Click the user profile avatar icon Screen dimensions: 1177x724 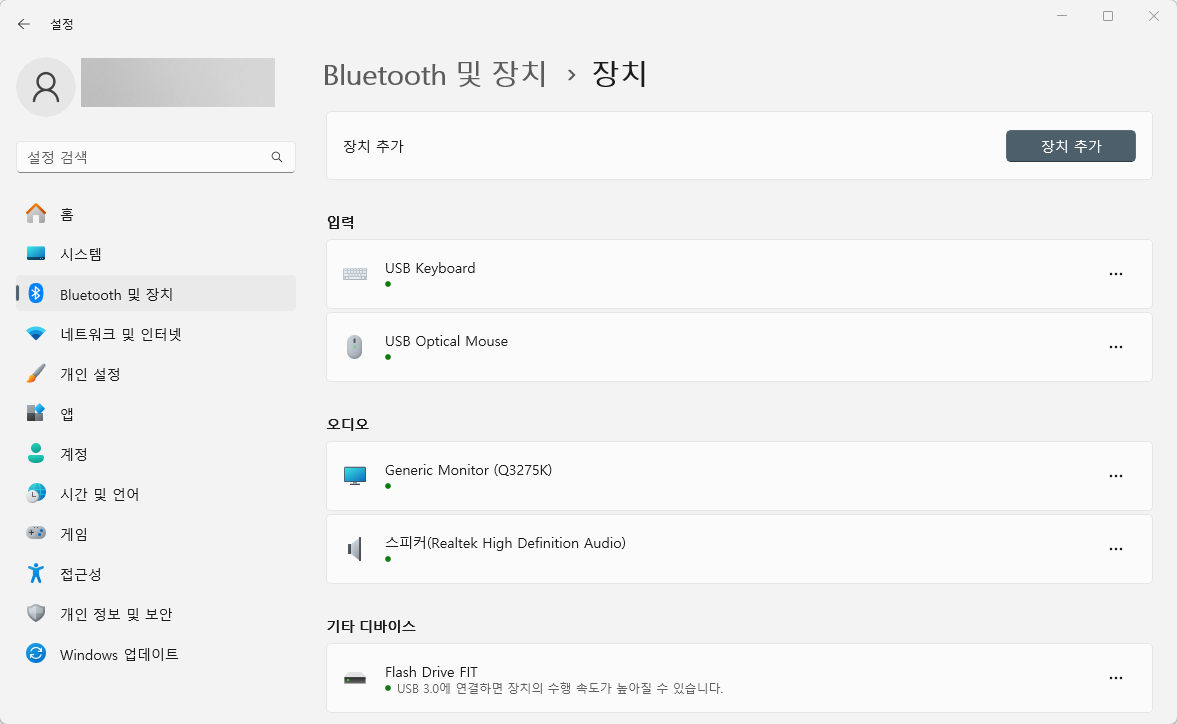click(46, 87)
